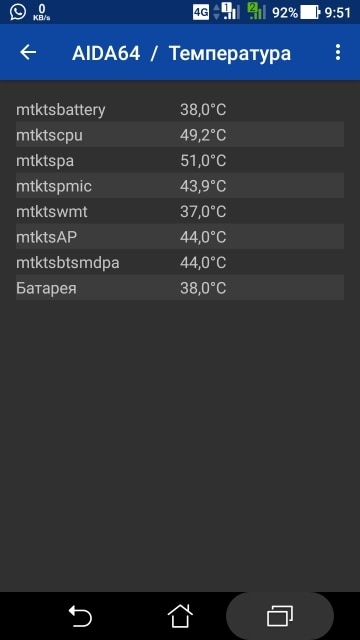Tap the battery icon in status bar
360x640 pixels.
point(310,13)
